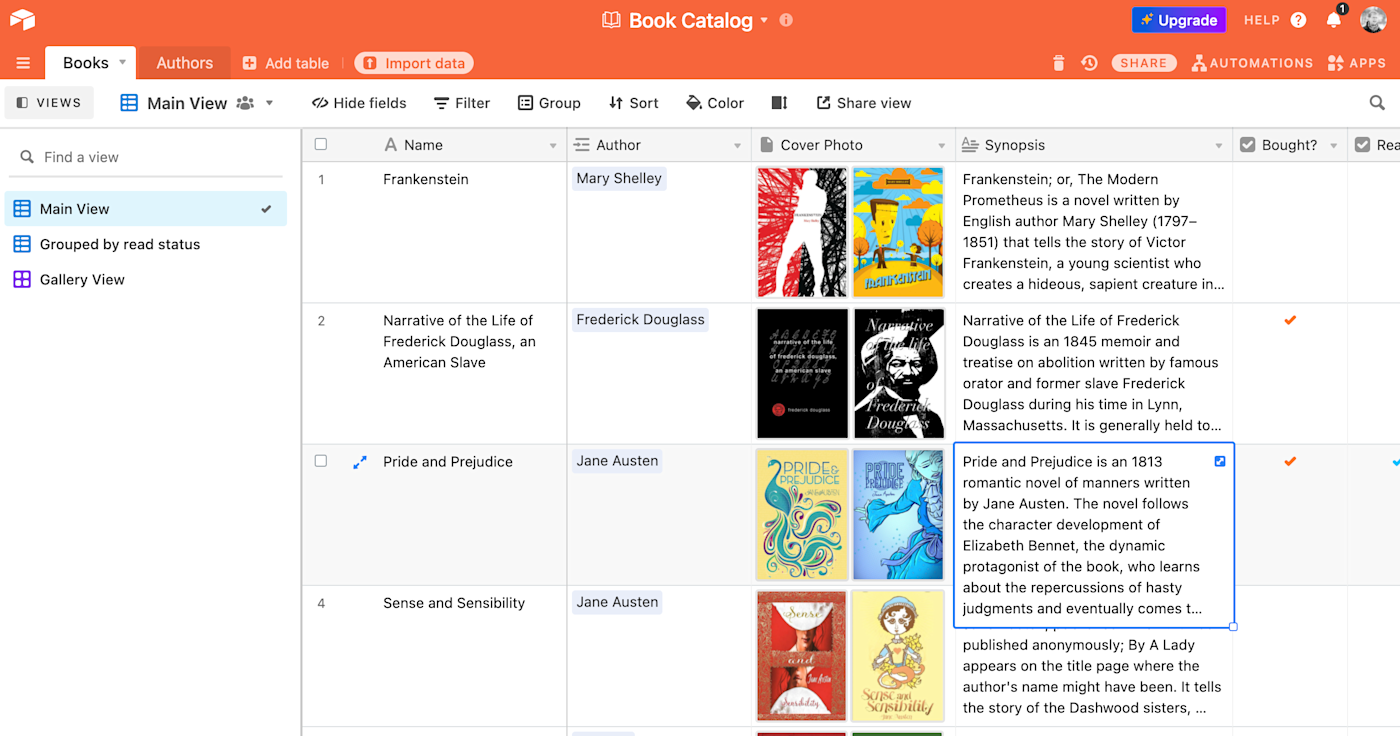The width and height of the screenshot is (1400, 736).
Task: Tick the select-all rows checkbox
Action: pos(321,145)
